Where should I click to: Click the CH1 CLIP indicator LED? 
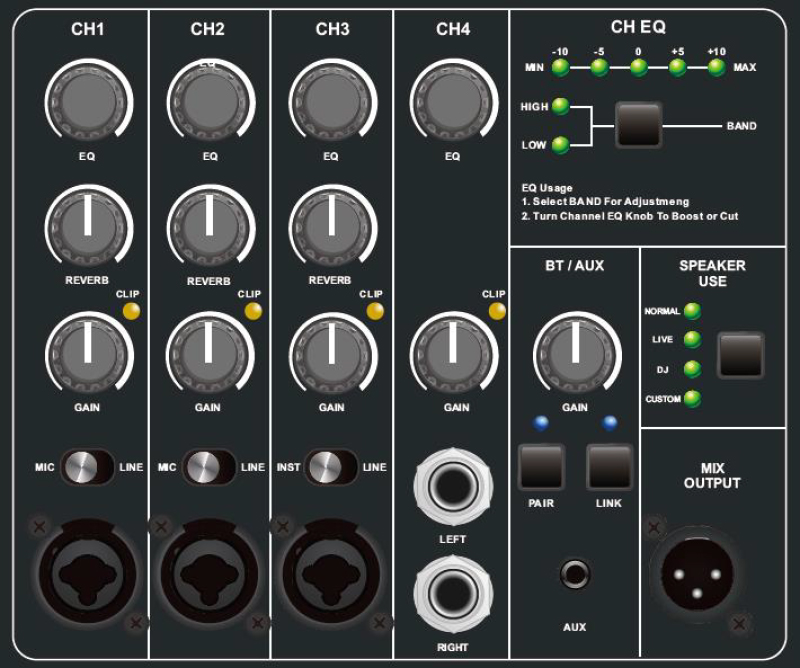(x=131, y=311)
